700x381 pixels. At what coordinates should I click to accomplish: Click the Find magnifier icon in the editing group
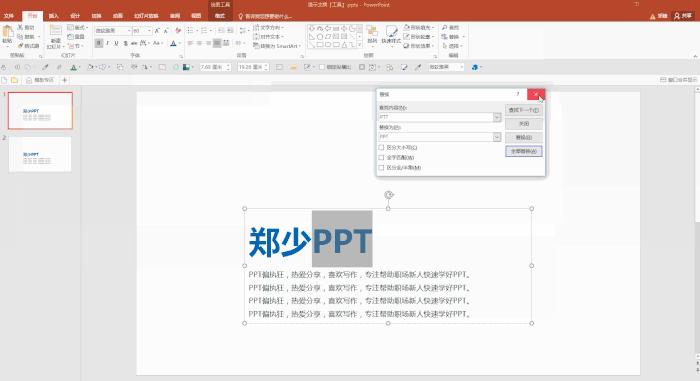[445, 28]
